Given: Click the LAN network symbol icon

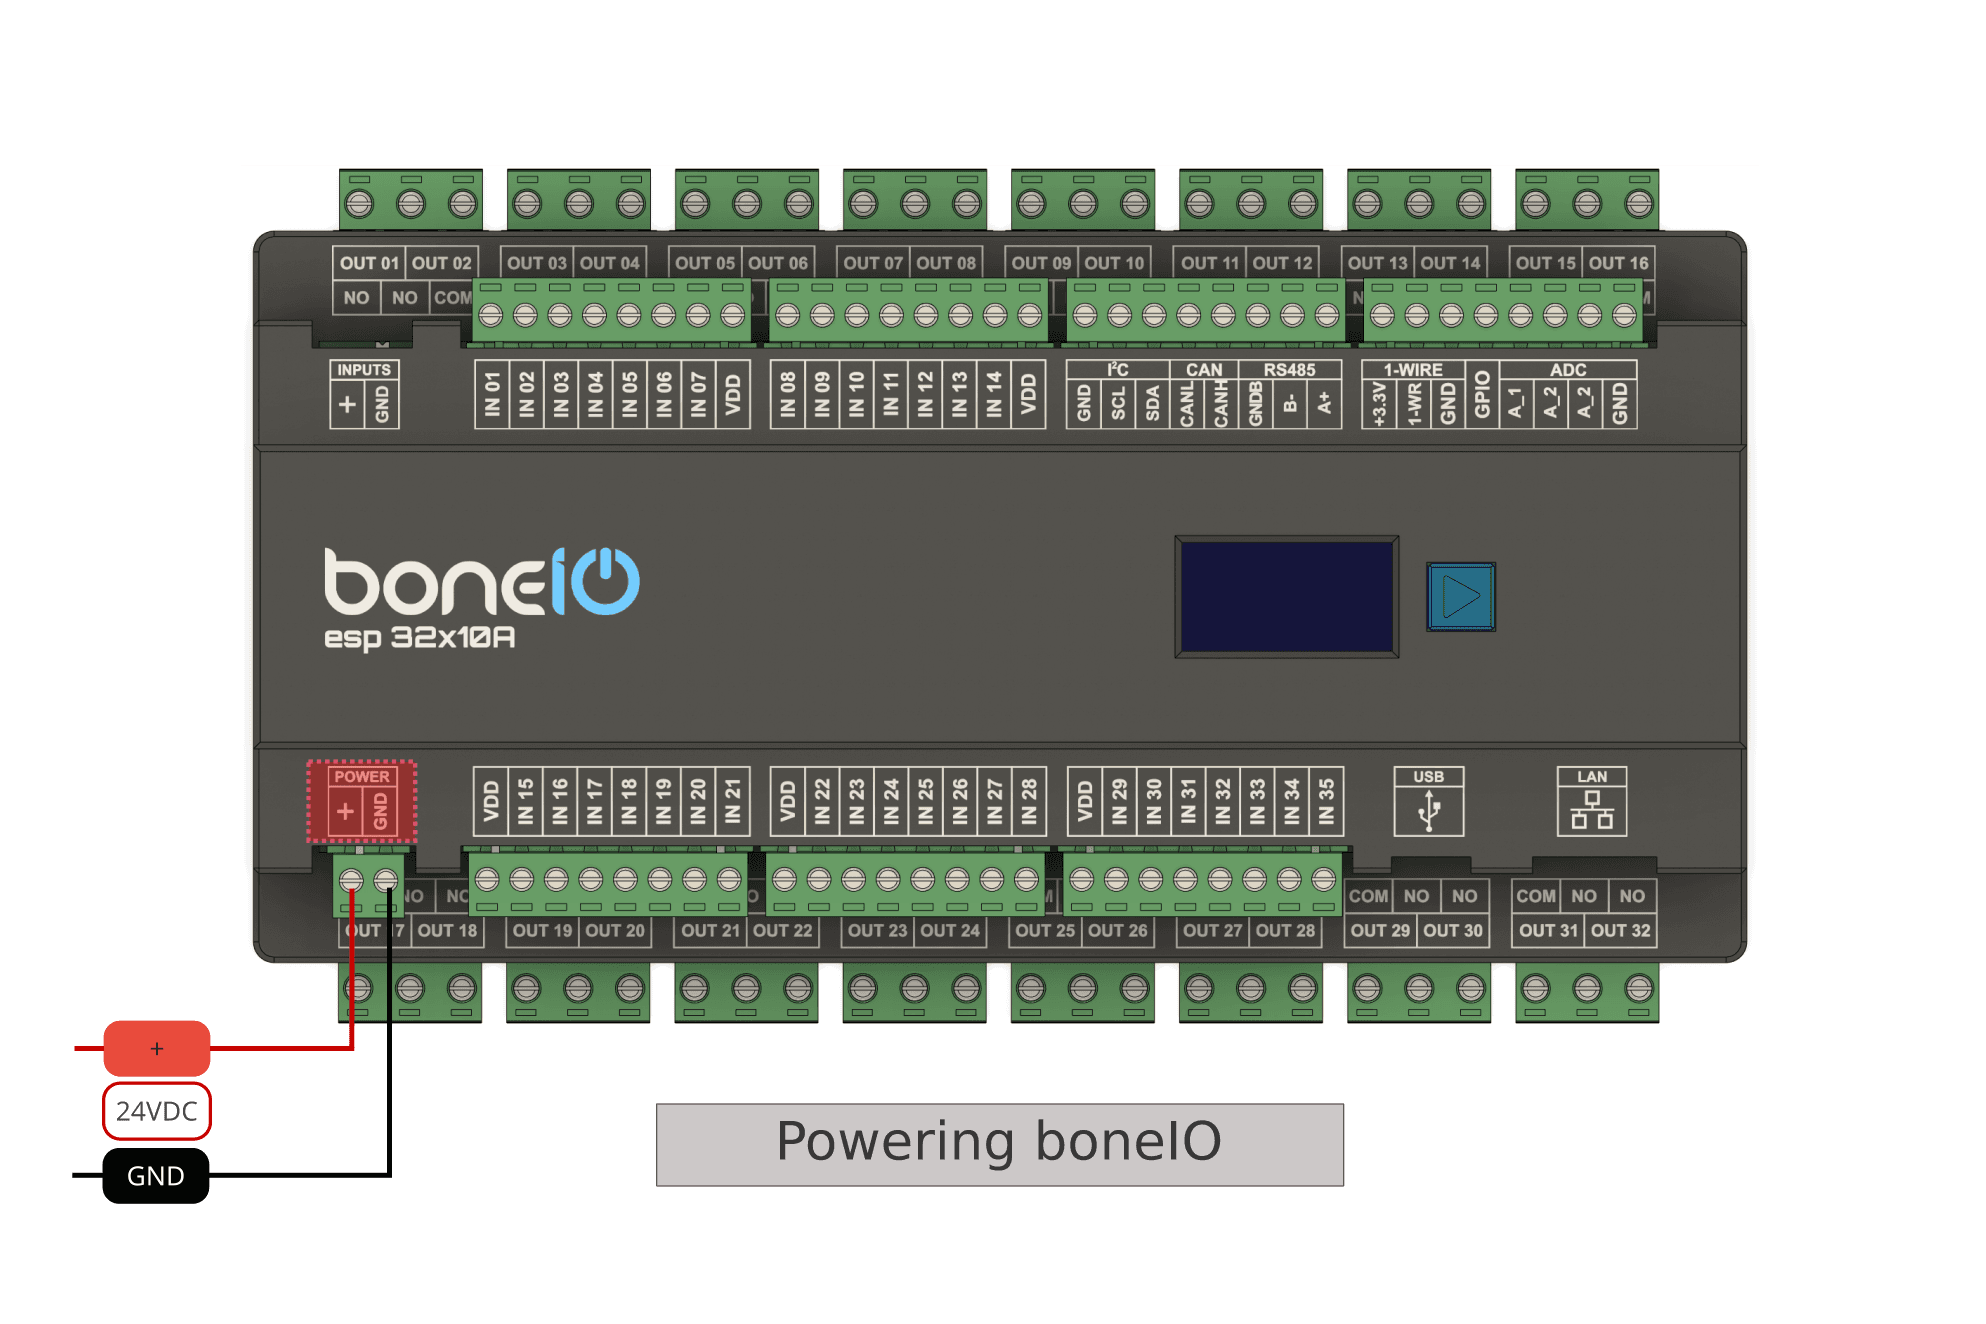Looking at the screenshot, I should [x=1592, y=811].
